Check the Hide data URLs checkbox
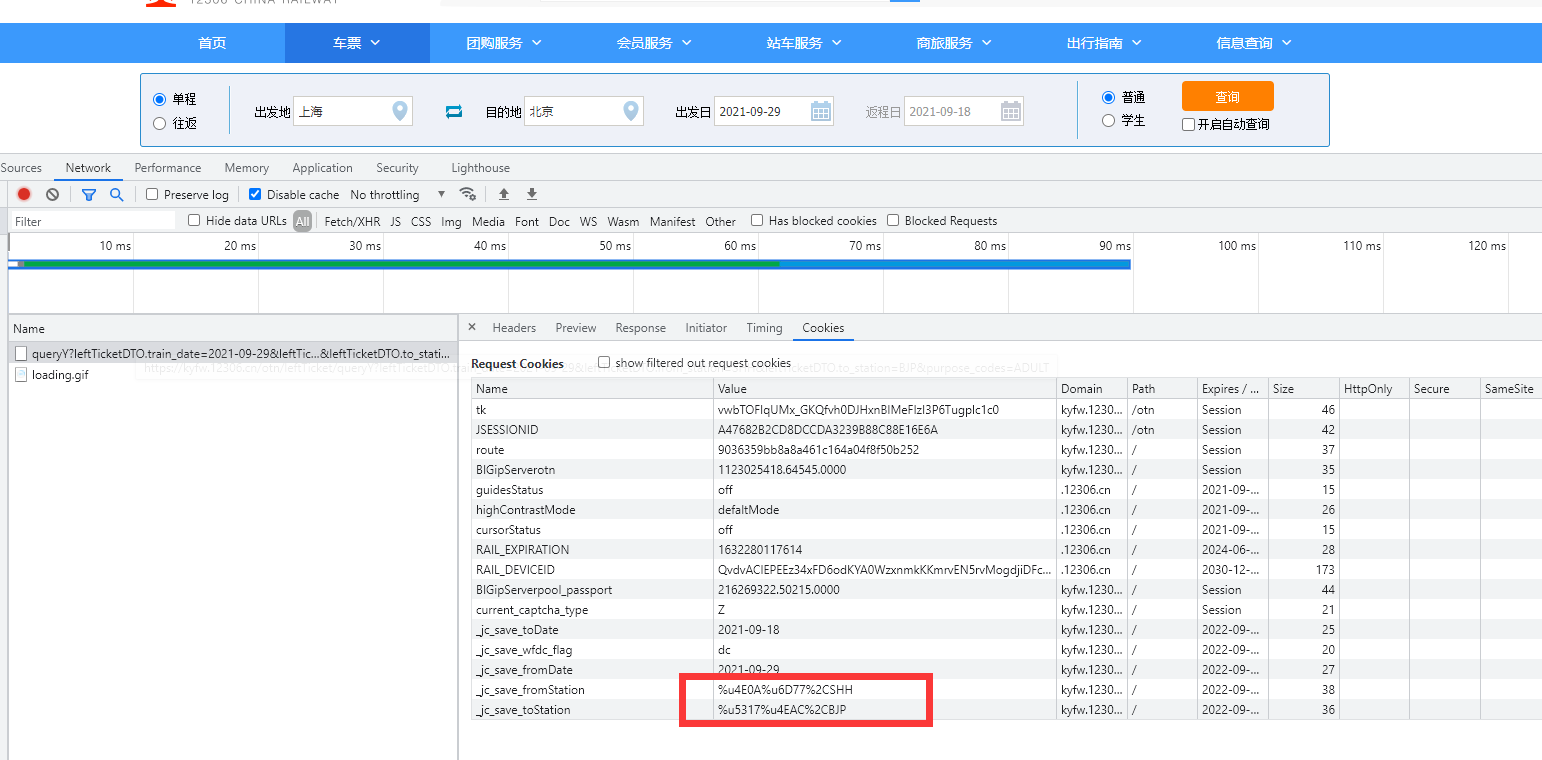Image resolution: width=1542 pixels, height=760 pixels. (x=194, y=220)
